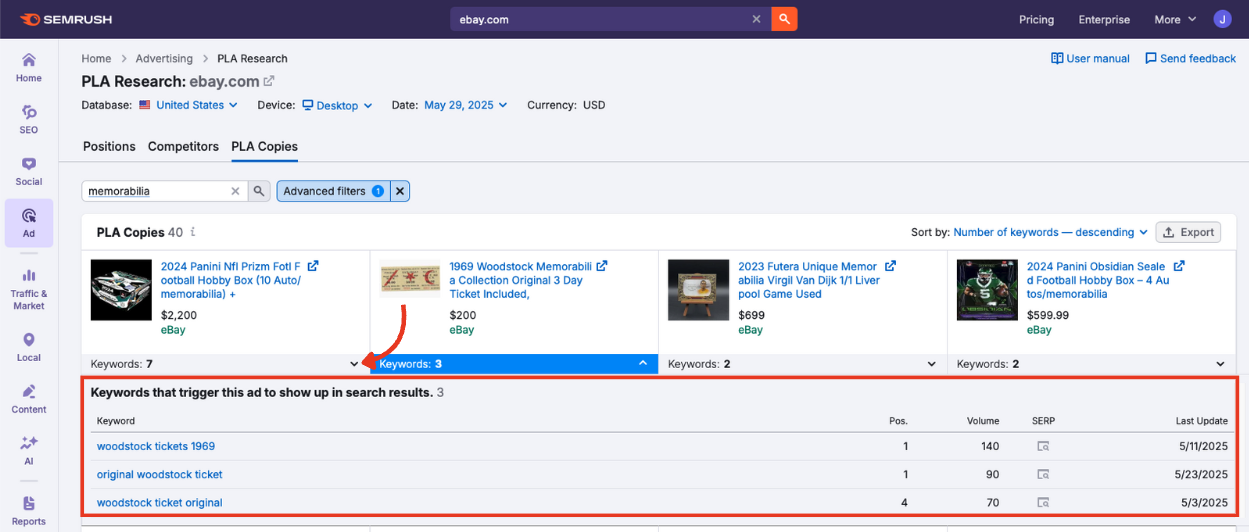This screenshot has height=532, width=1249.
Task: Open the AI section in sidebar
Action: click(x=29, y=449)
